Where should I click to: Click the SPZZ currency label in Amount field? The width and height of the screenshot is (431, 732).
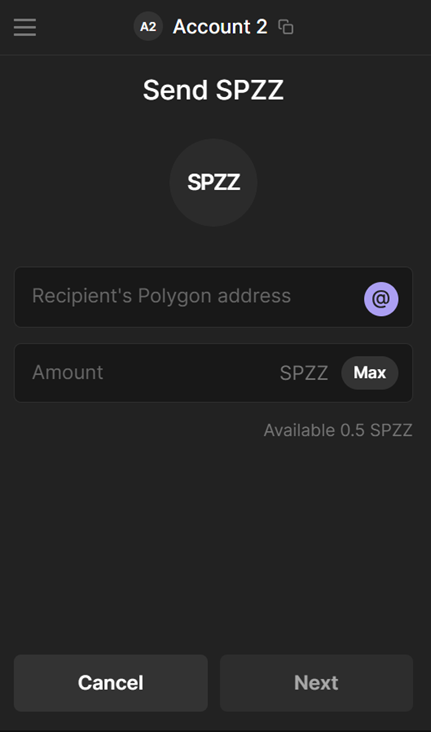pyautogui.click(x=304, y=373)
